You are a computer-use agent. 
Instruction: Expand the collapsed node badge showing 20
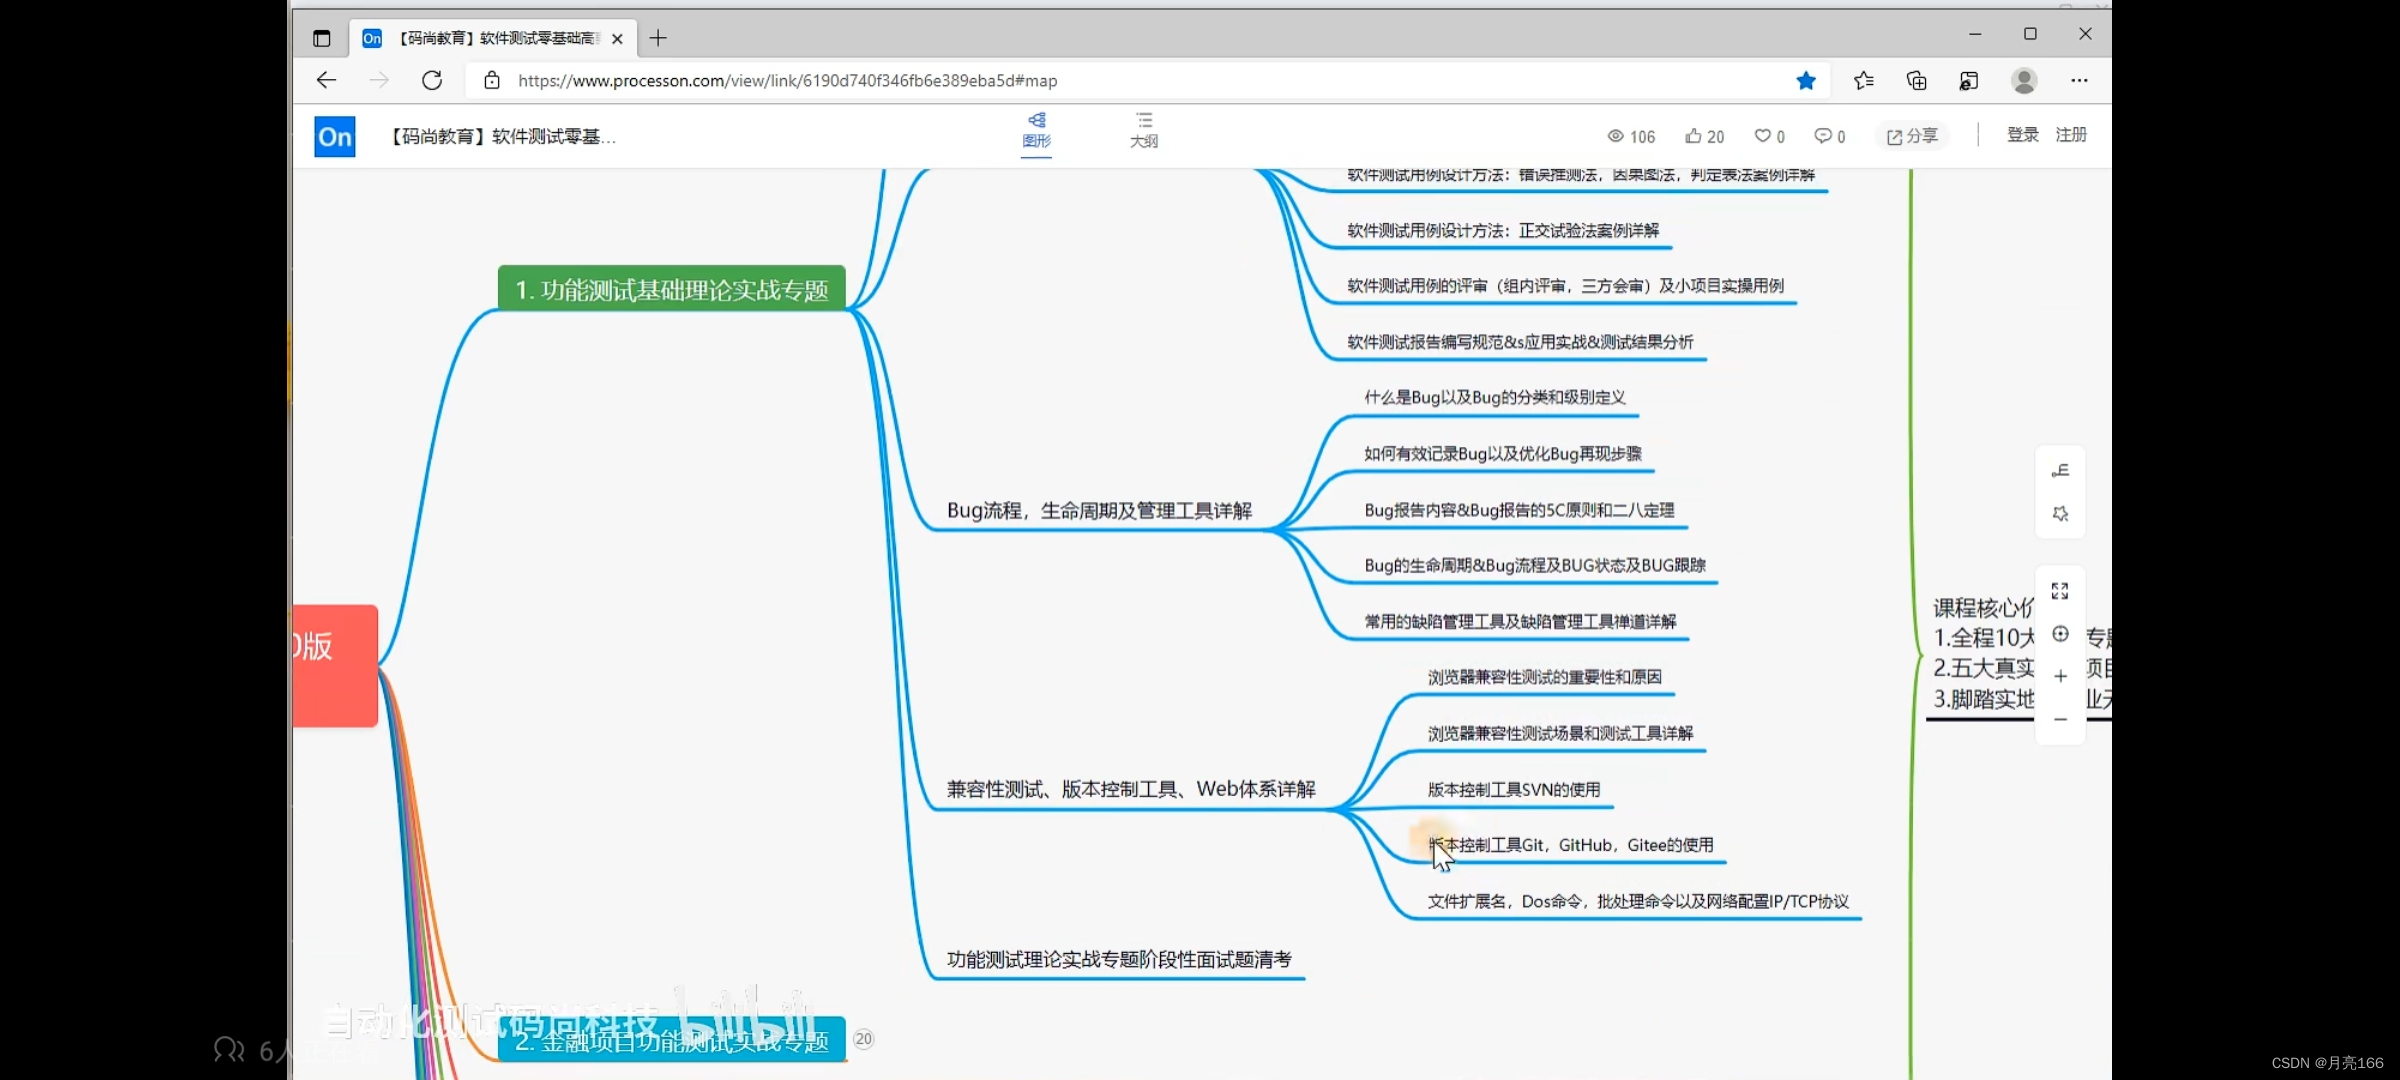864,1039
